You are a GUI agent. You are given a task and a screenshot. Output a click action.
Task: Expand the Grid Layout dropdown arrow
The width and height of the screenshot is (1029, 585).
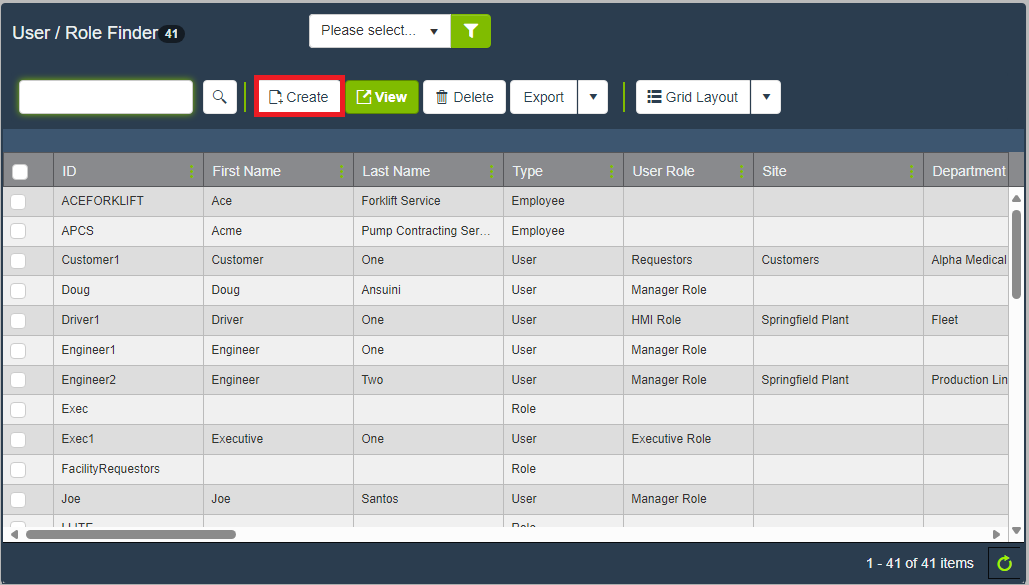pyautogui.click(x=766, y=97)
